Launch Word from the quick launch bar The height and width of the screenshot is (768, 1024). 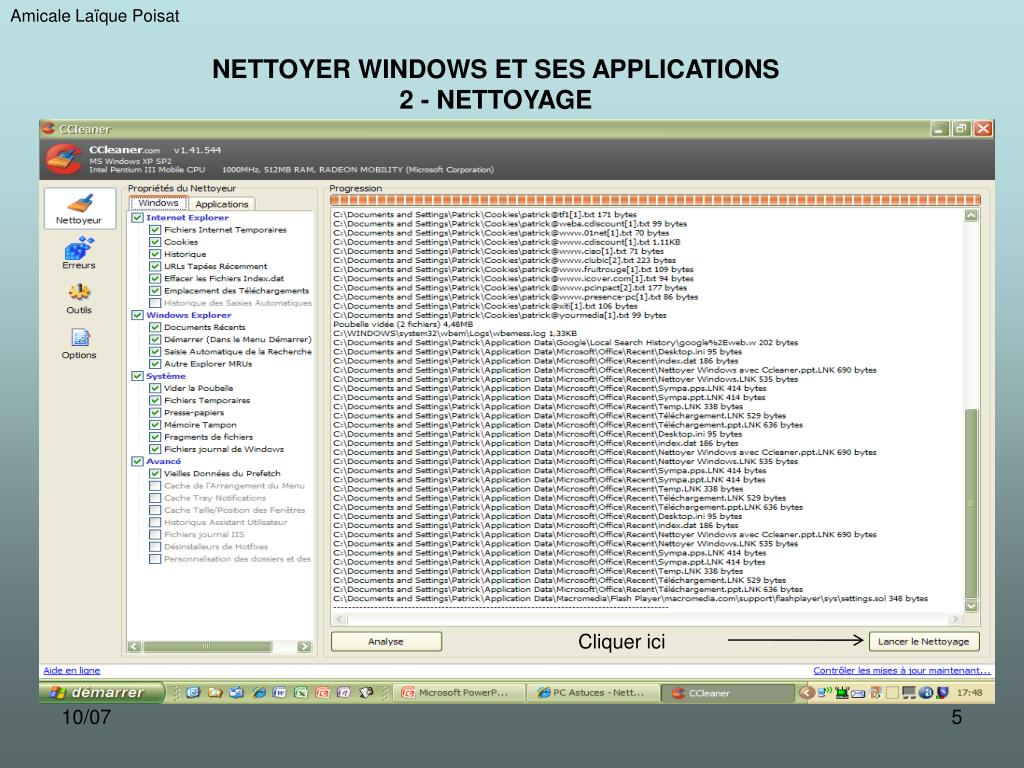pyautogui.click(x=279, y=693)
